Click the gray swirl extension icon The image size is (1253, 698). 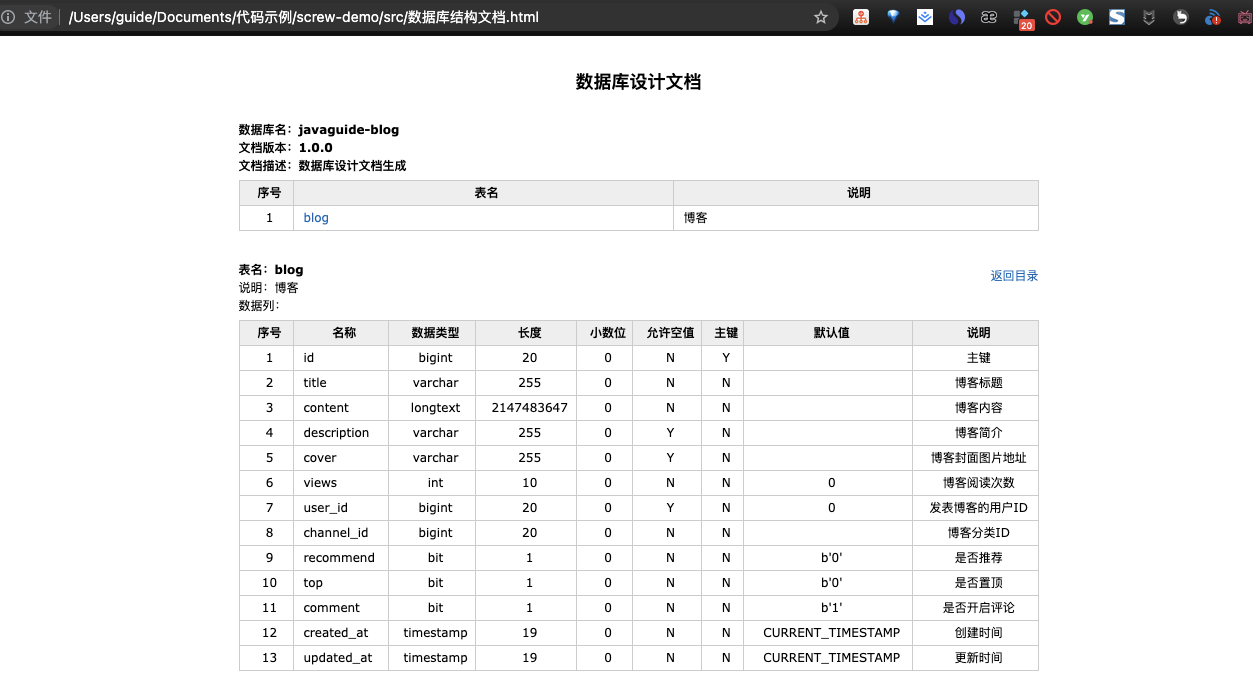coord(1180,16)
